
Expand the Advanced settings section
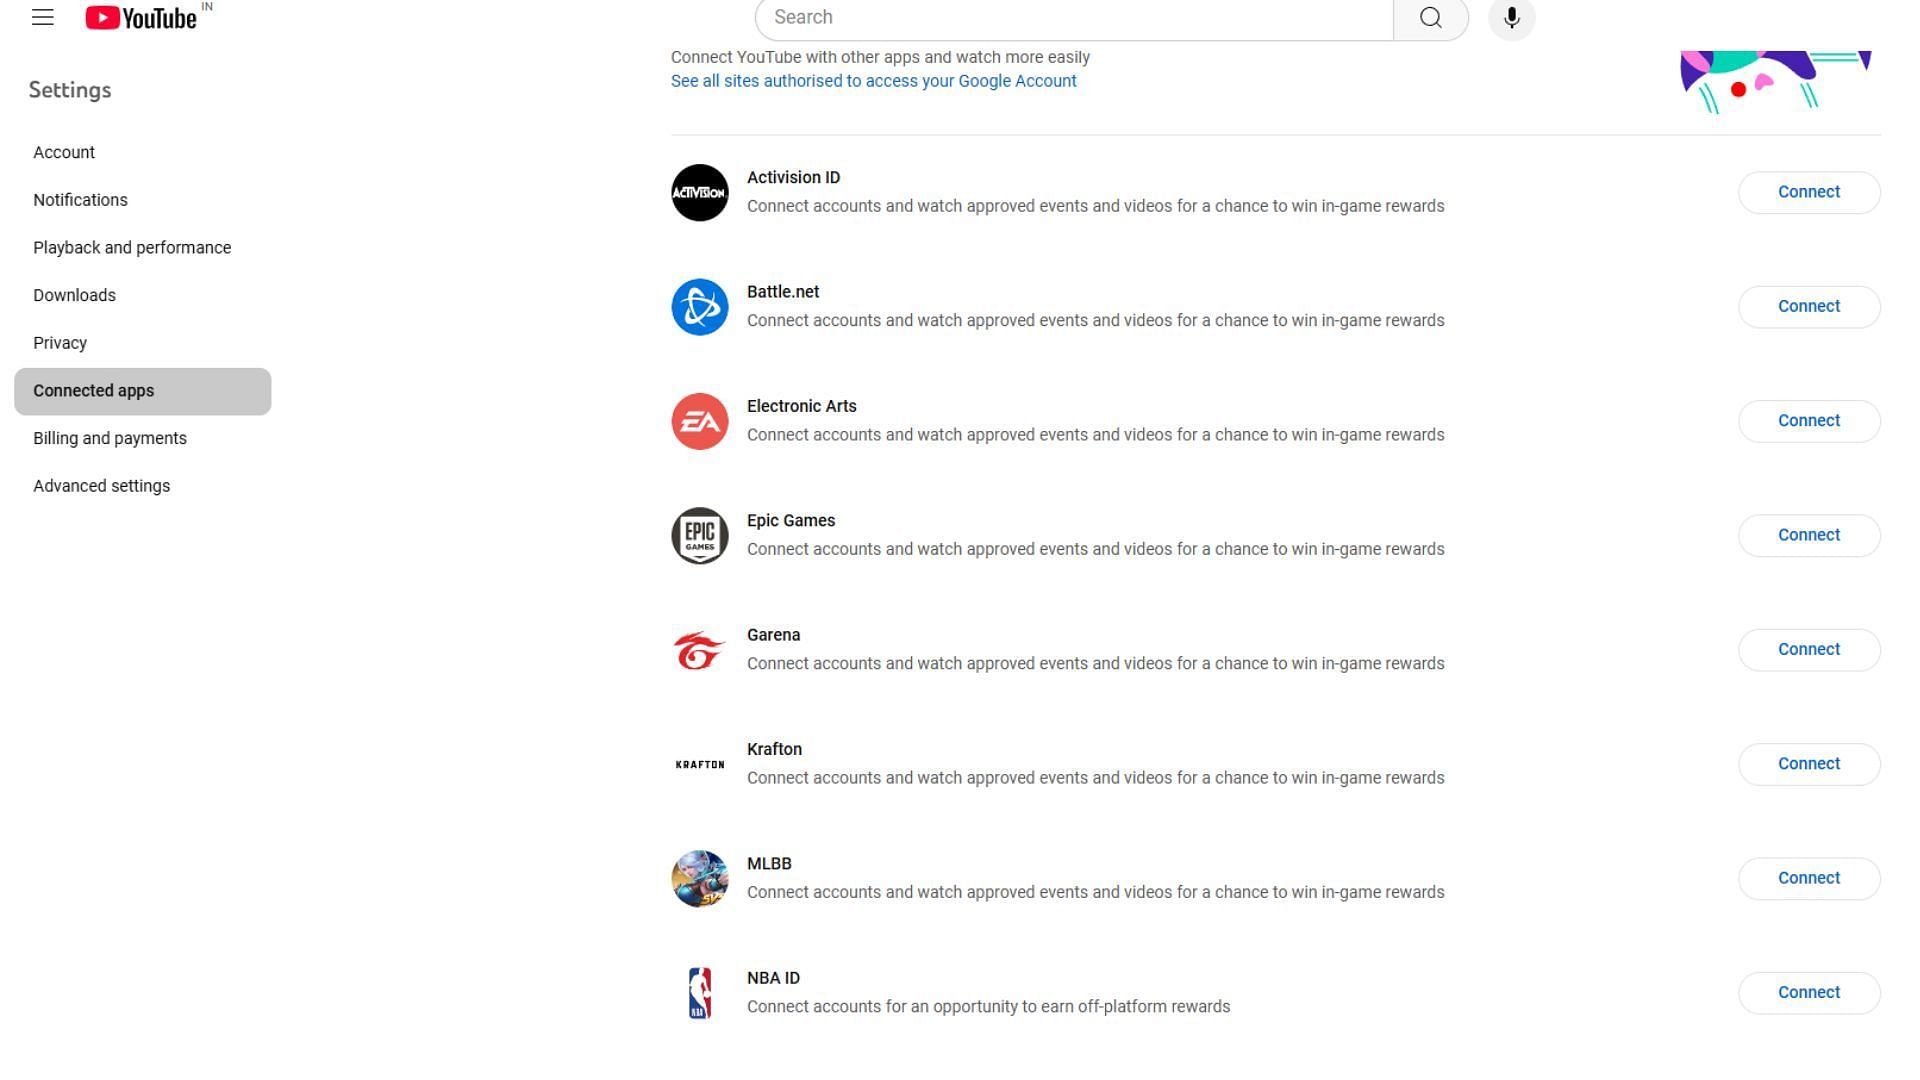click(102, 485)
